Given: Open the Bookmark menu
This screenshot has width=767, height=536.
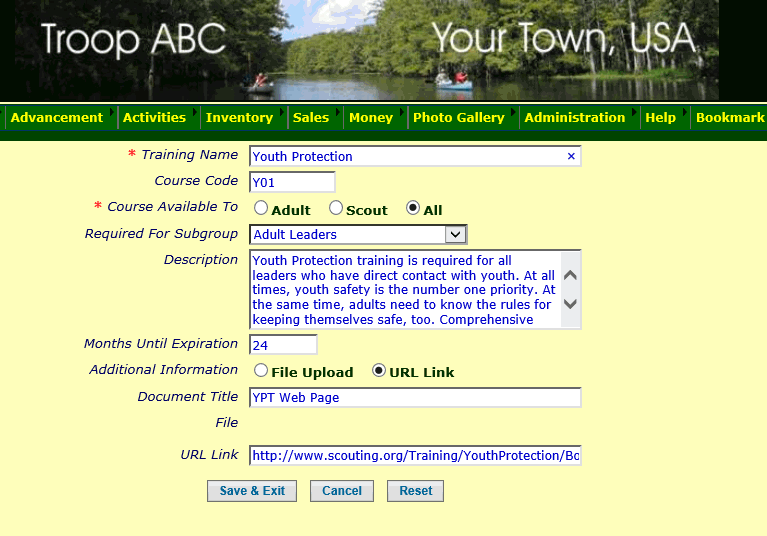Looking at the screenshot, I should tap(729, 117).
